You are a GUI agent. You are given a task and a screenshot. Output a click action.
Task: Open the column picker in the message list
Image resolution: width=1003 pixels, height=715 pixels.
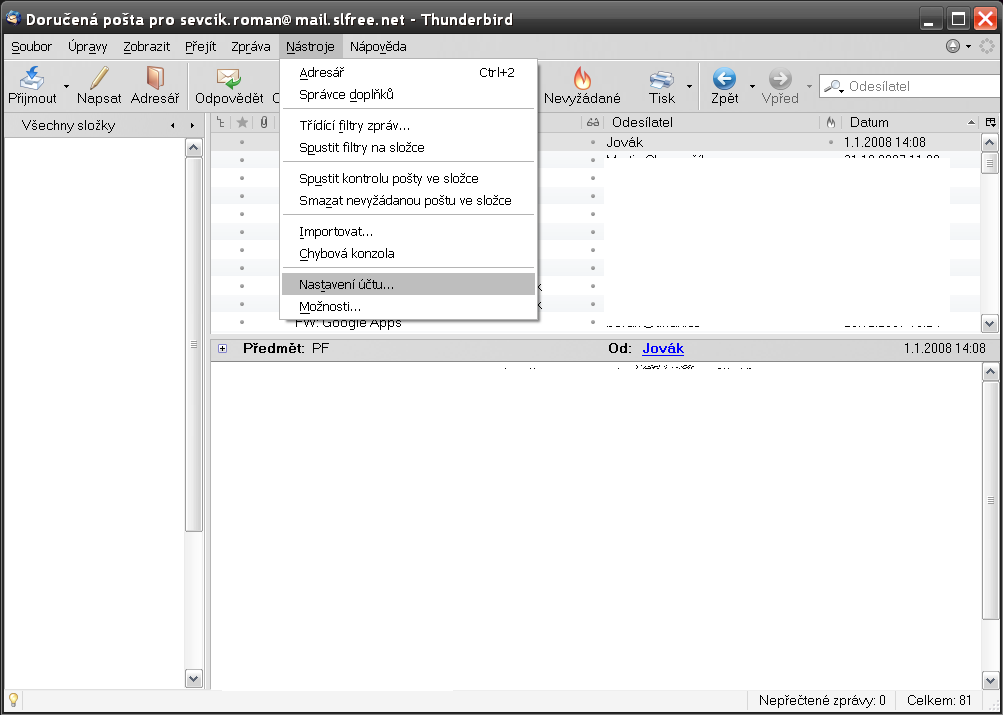[990, 122]
